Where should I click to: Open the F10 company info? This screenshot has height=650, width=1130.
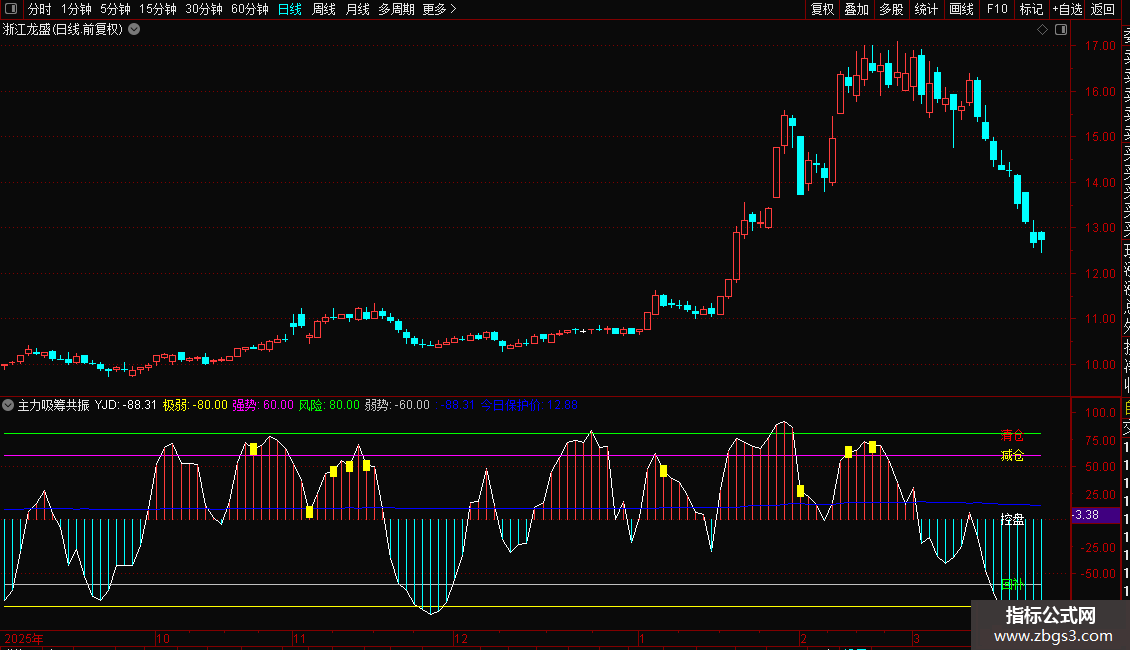997,10
